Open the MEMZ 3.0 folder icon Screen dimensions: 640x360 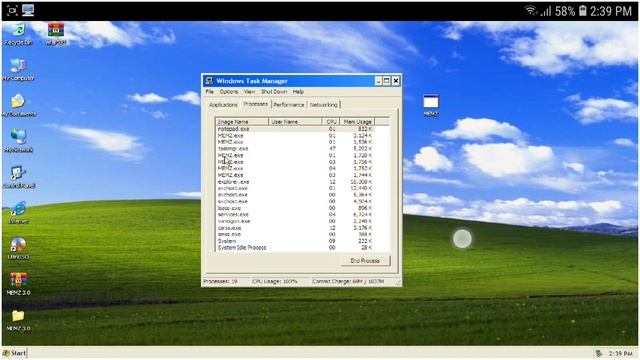(x=18, y=320)
